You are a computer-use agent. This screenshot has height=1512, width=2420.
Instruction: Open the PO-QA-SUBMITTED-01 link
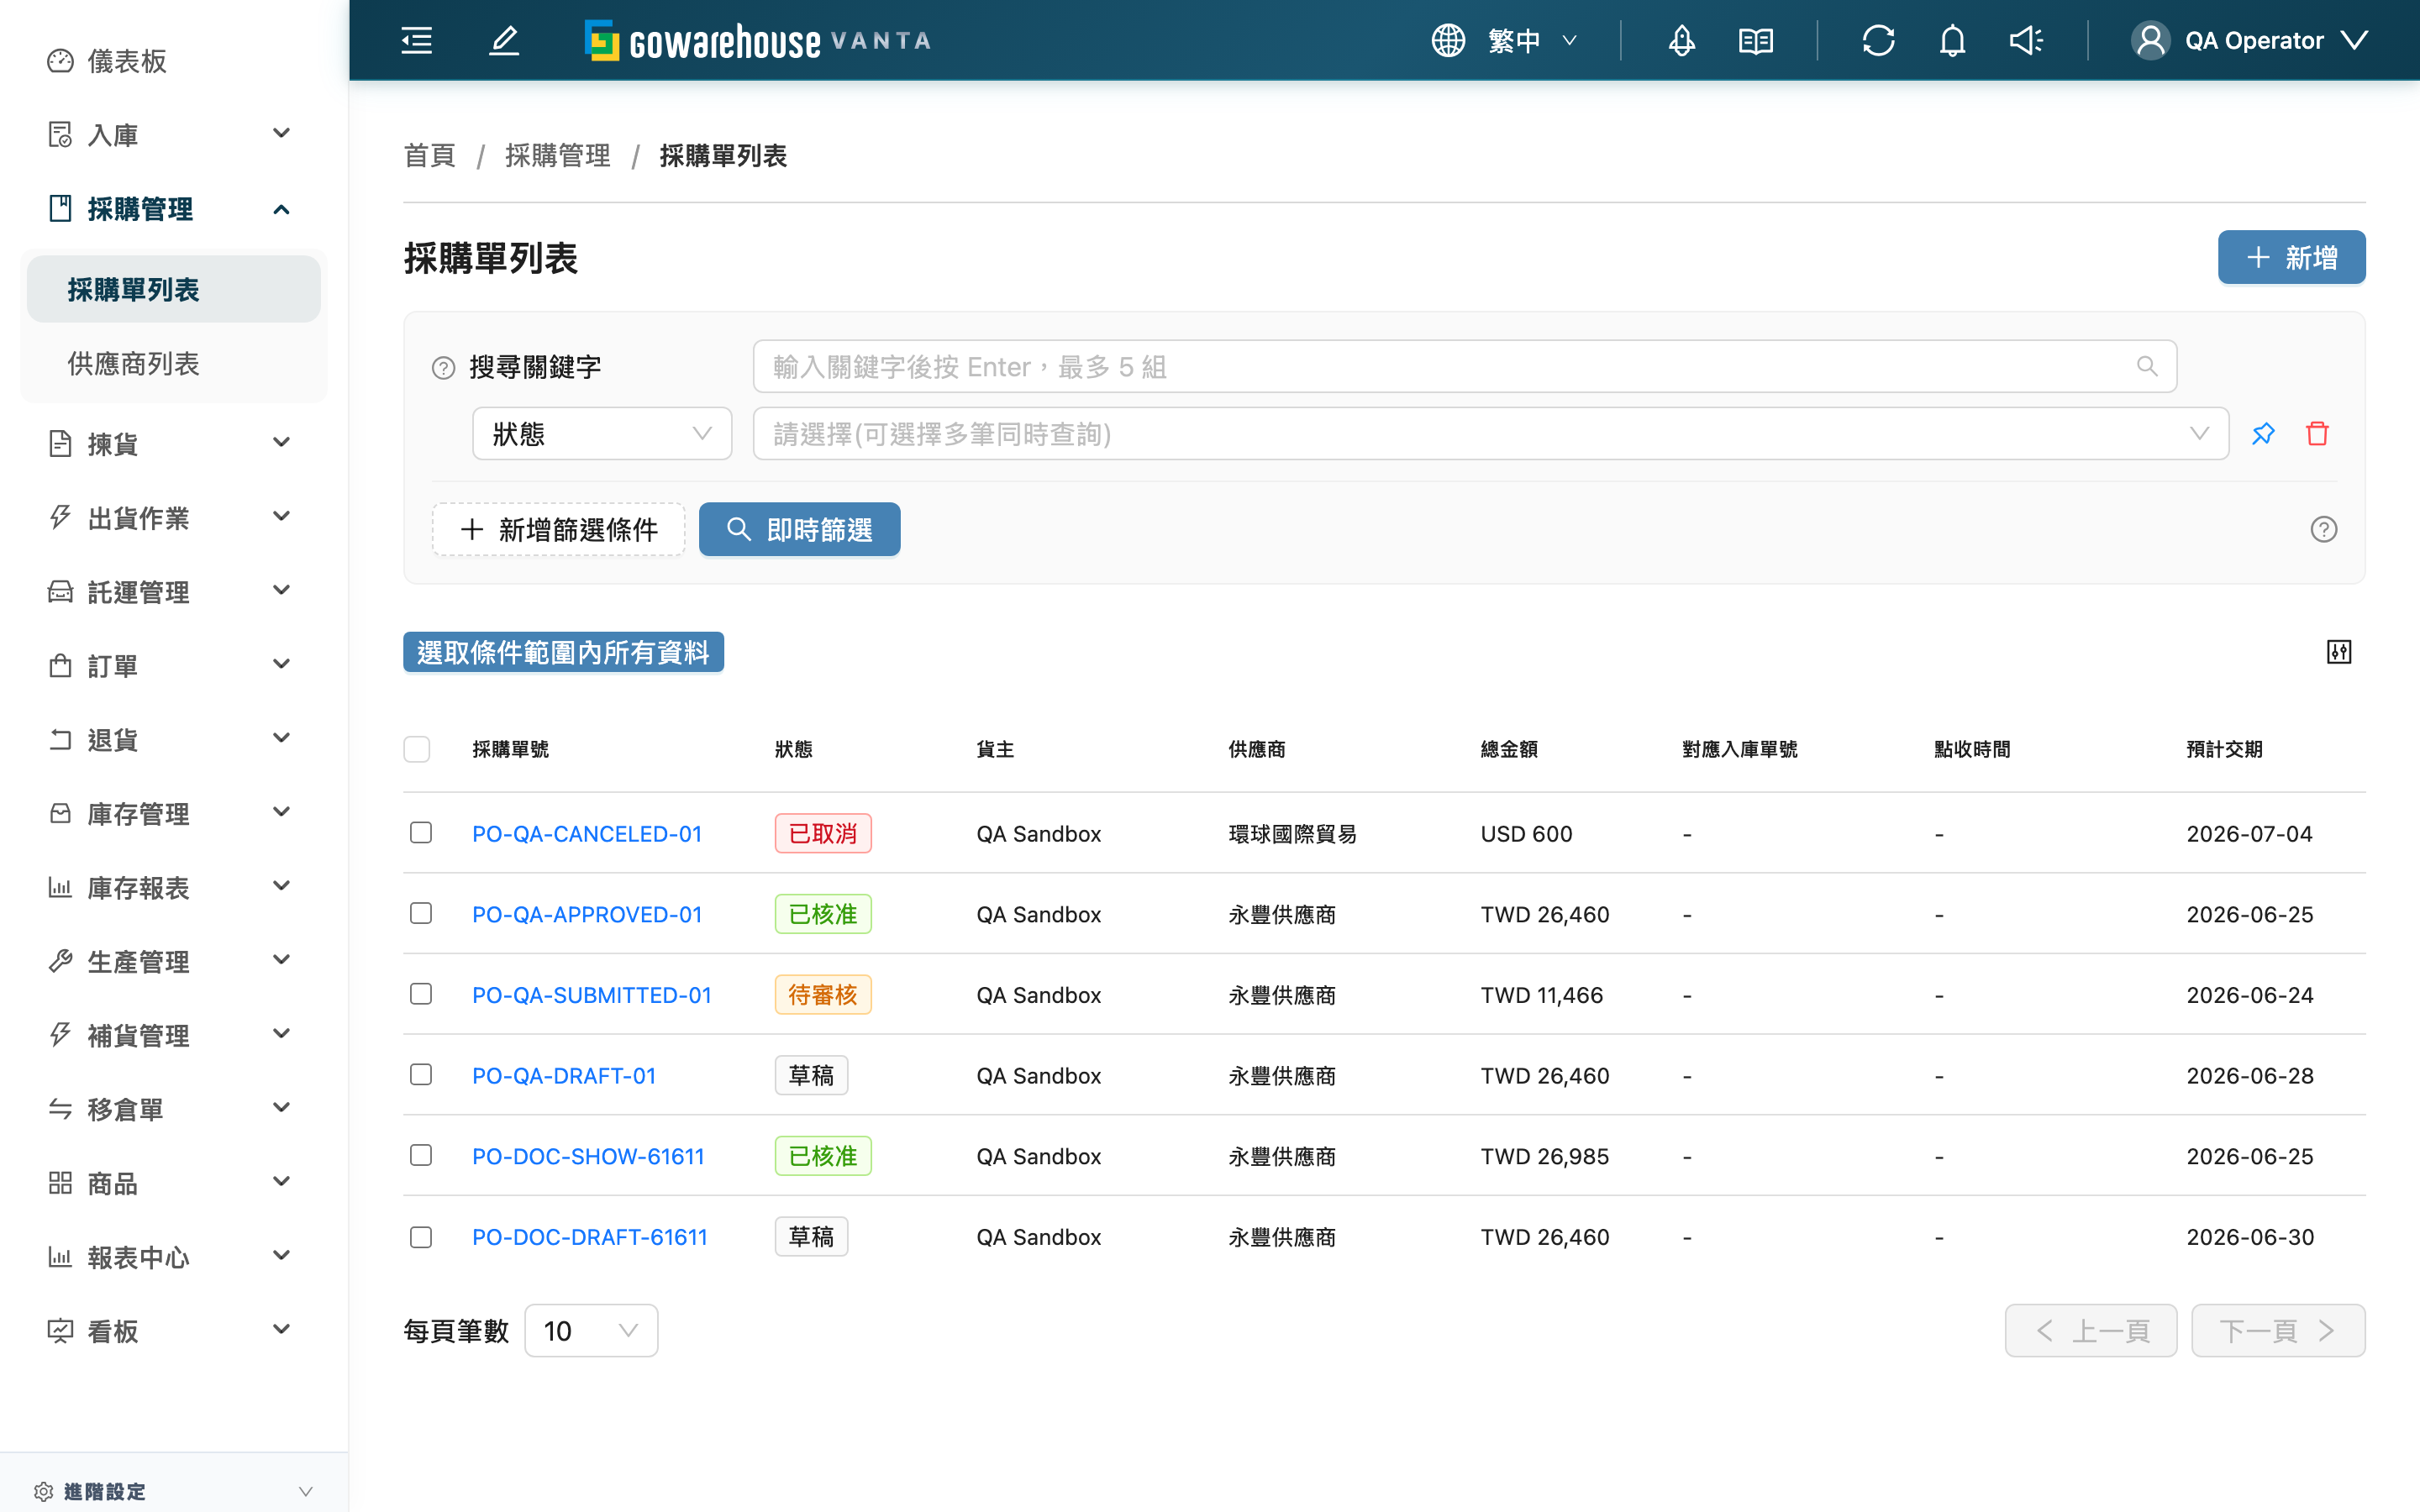coord(591,995)
